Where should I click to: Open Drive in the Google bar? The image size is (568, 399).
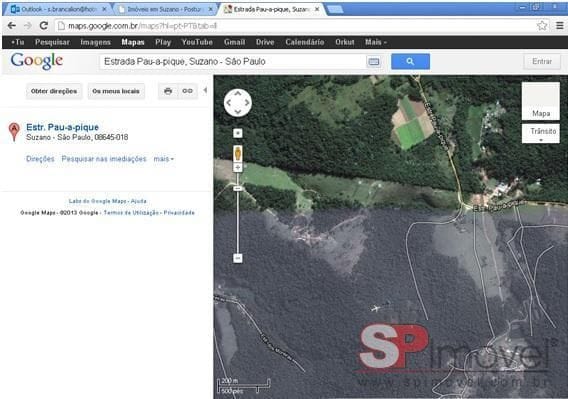pos(265,42)
